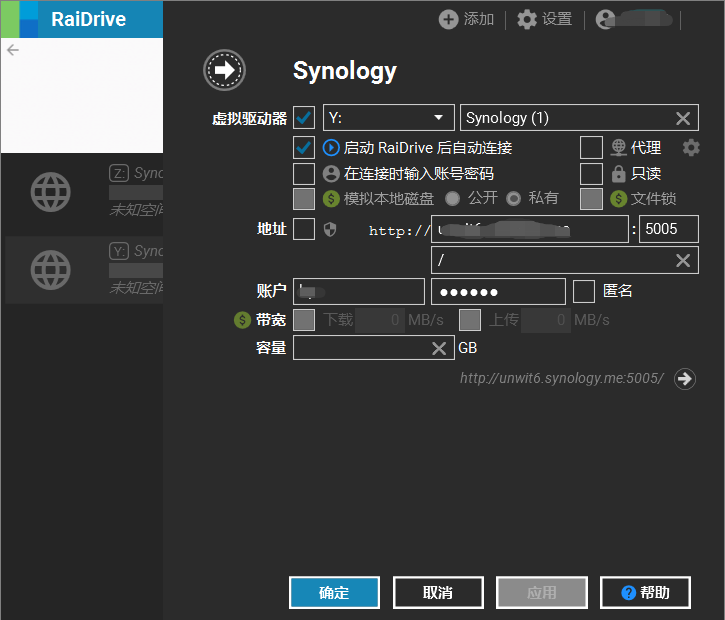Click the account person icon beside 在连接时输入账号密码
The height and width of the screenshot is (620, 725).
(x=331, y=174)
